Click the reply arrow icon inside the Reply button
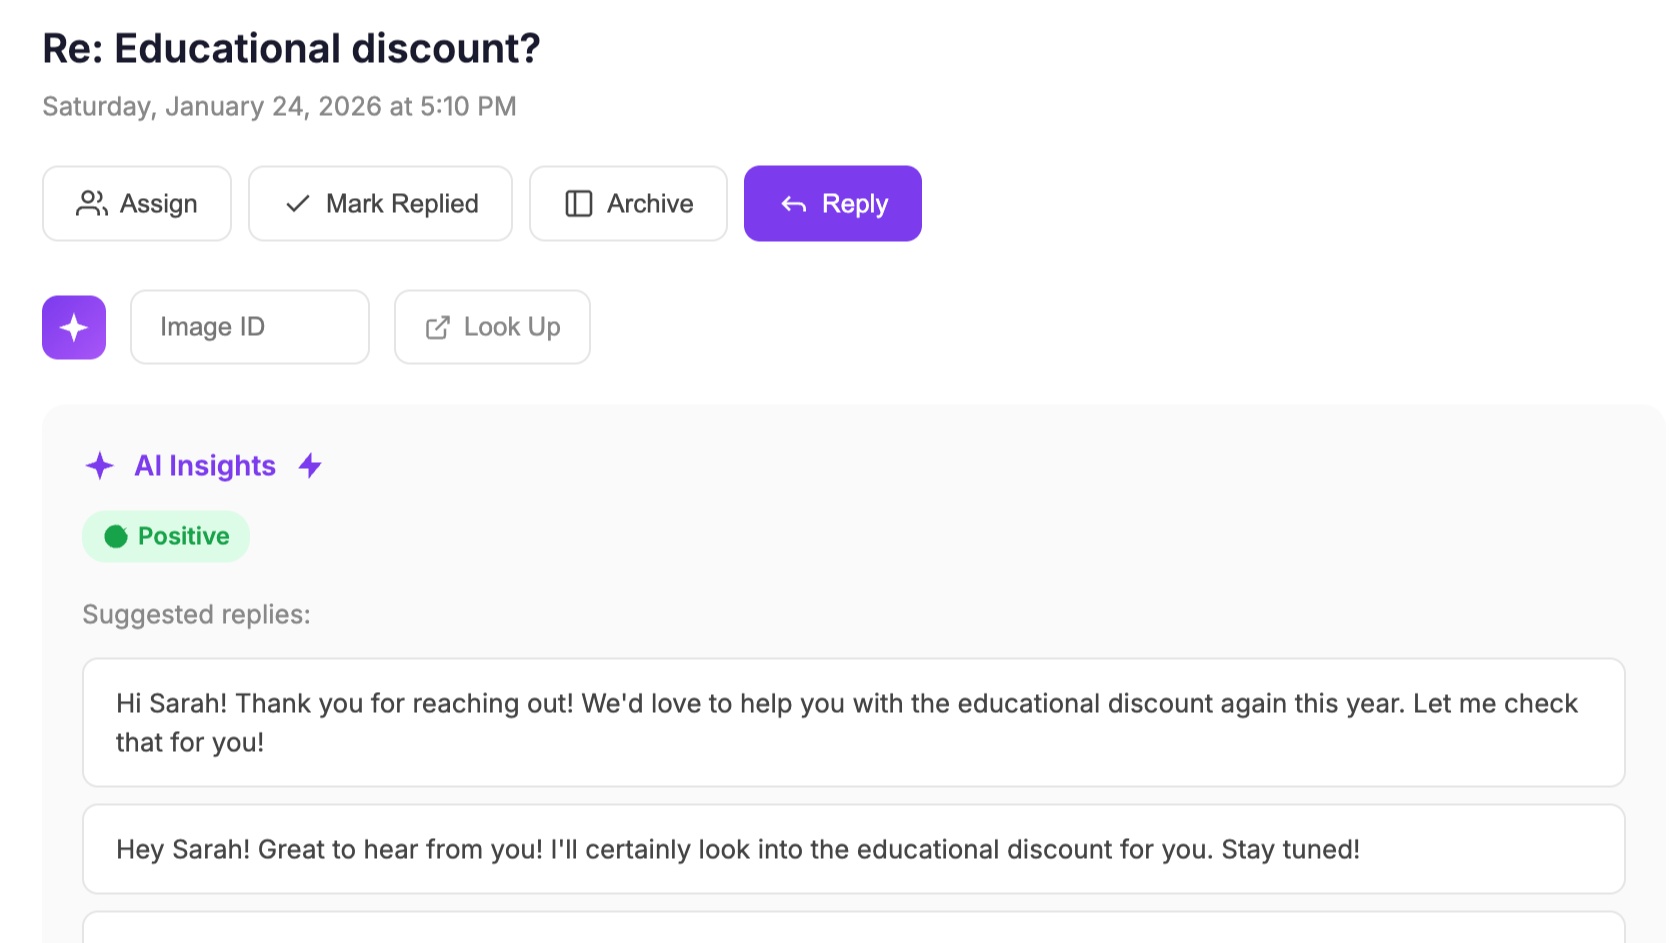The width and height of the screenshot is (1676, 943). coord(793,203)
